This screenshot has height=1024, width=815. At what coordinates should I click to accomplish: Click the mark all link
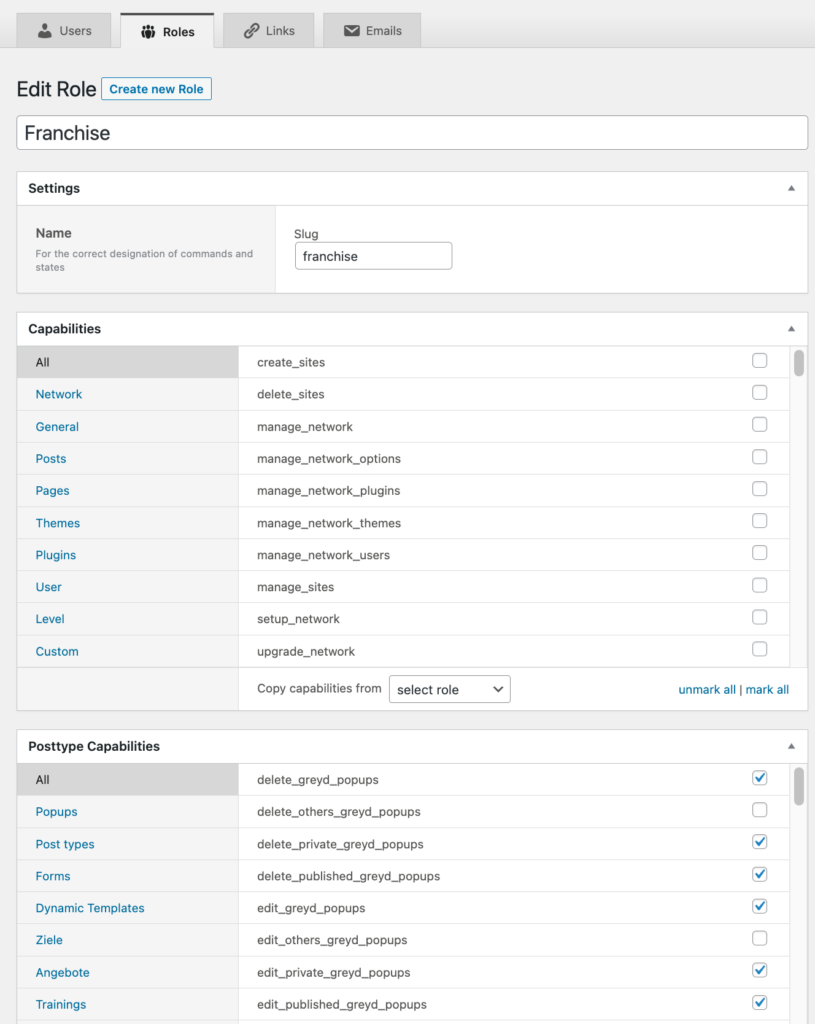point(766,688)
